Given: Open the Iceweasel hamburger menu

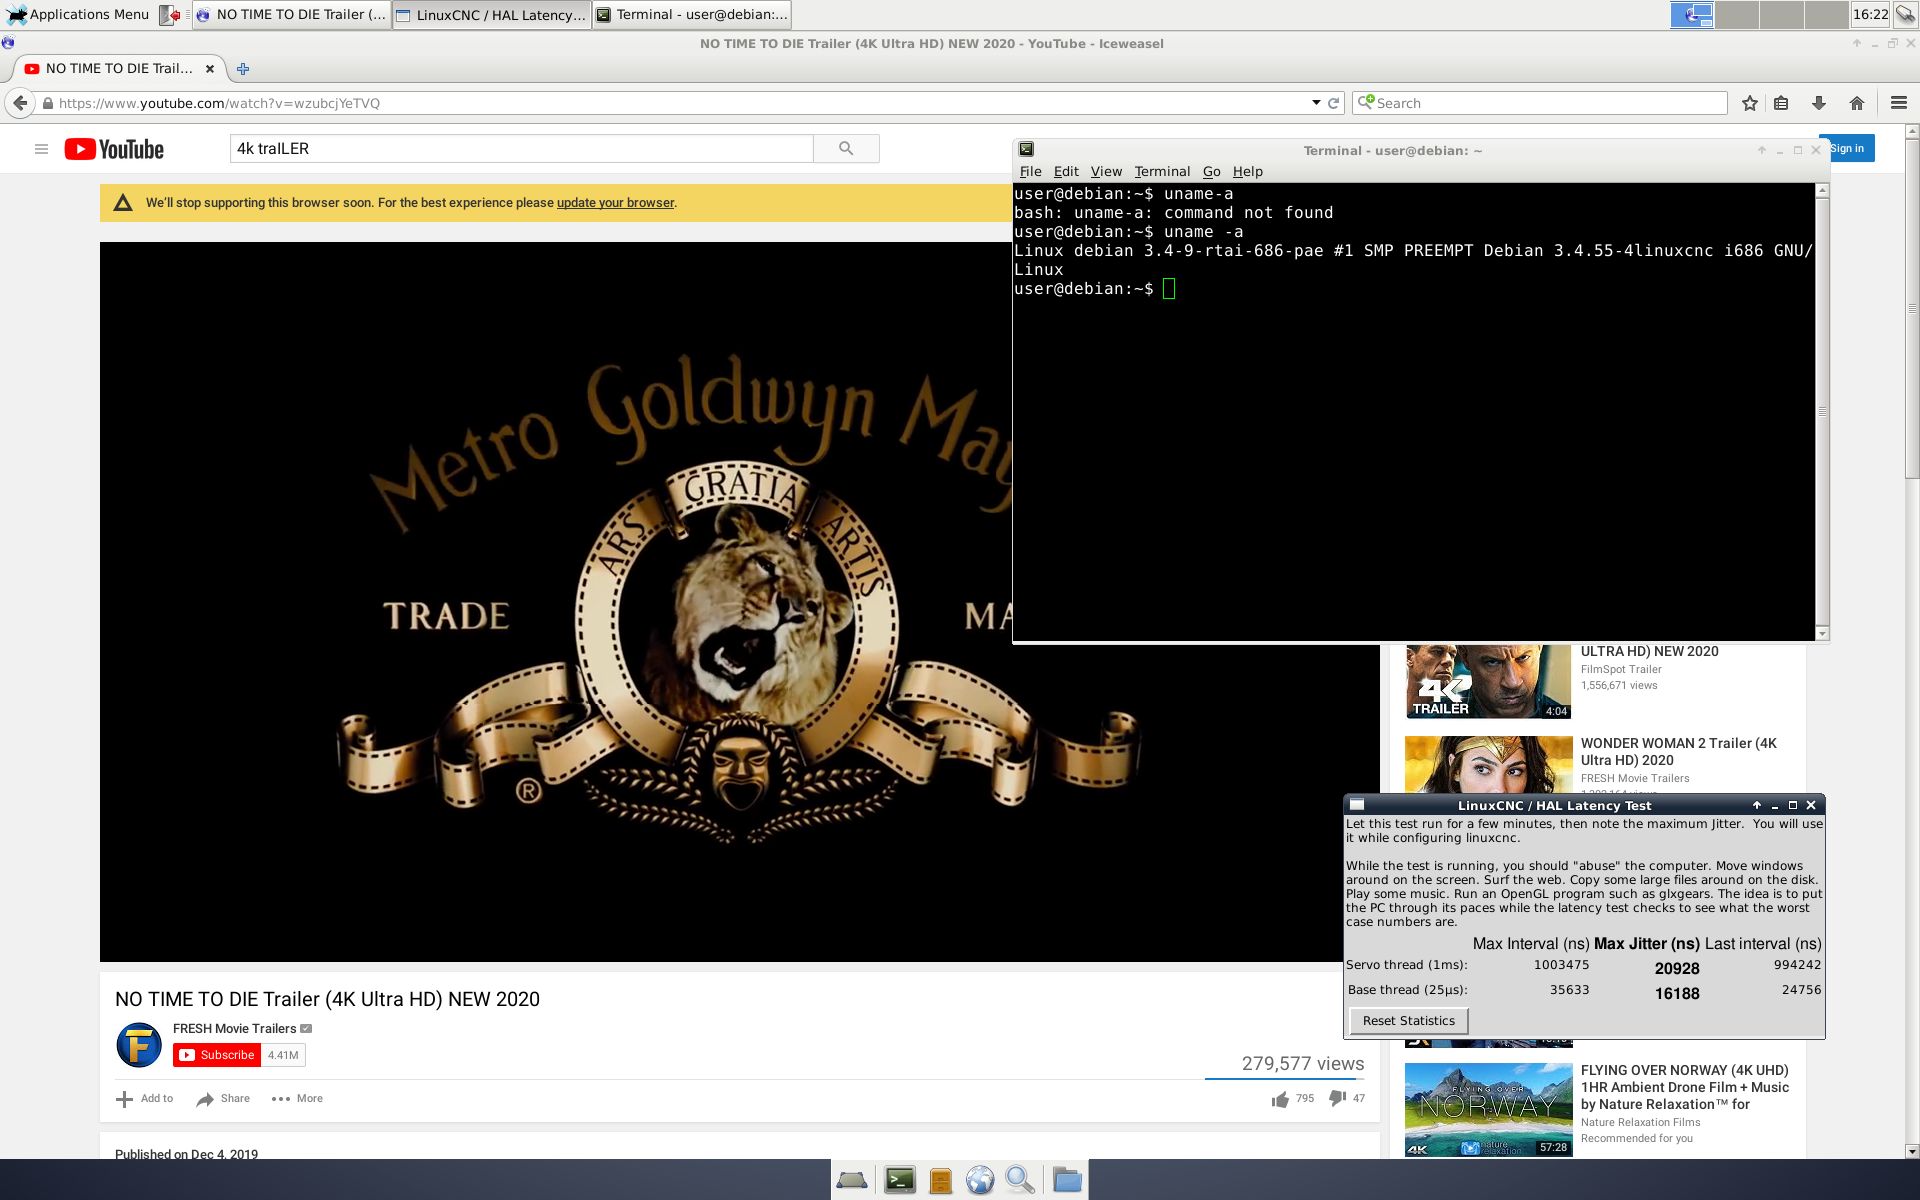Looking at the screenshot, I should click(1899, 103).
